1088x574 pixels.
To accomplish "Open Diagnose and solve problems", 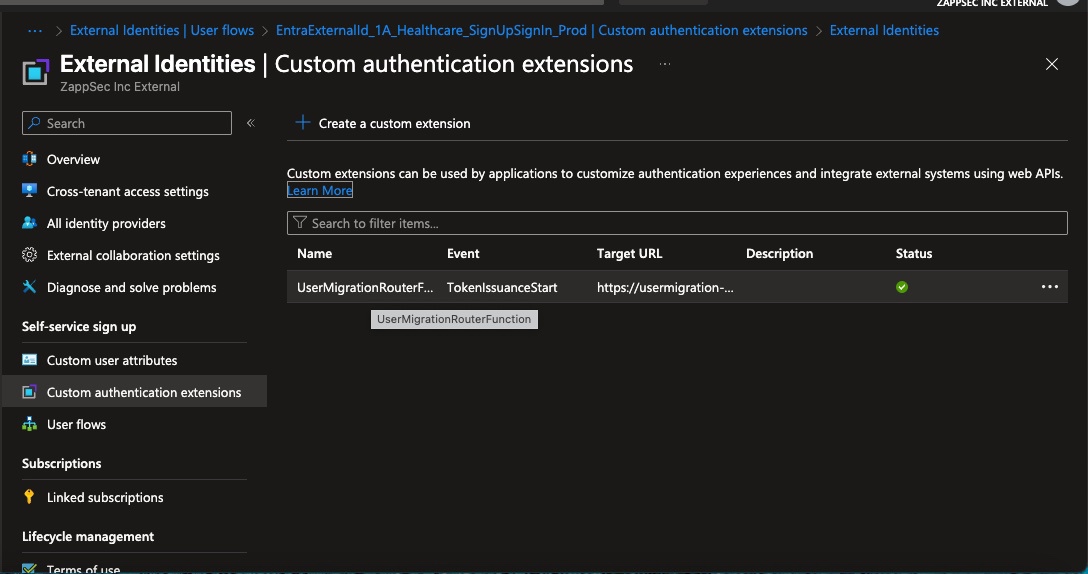I will pos(131,287).
